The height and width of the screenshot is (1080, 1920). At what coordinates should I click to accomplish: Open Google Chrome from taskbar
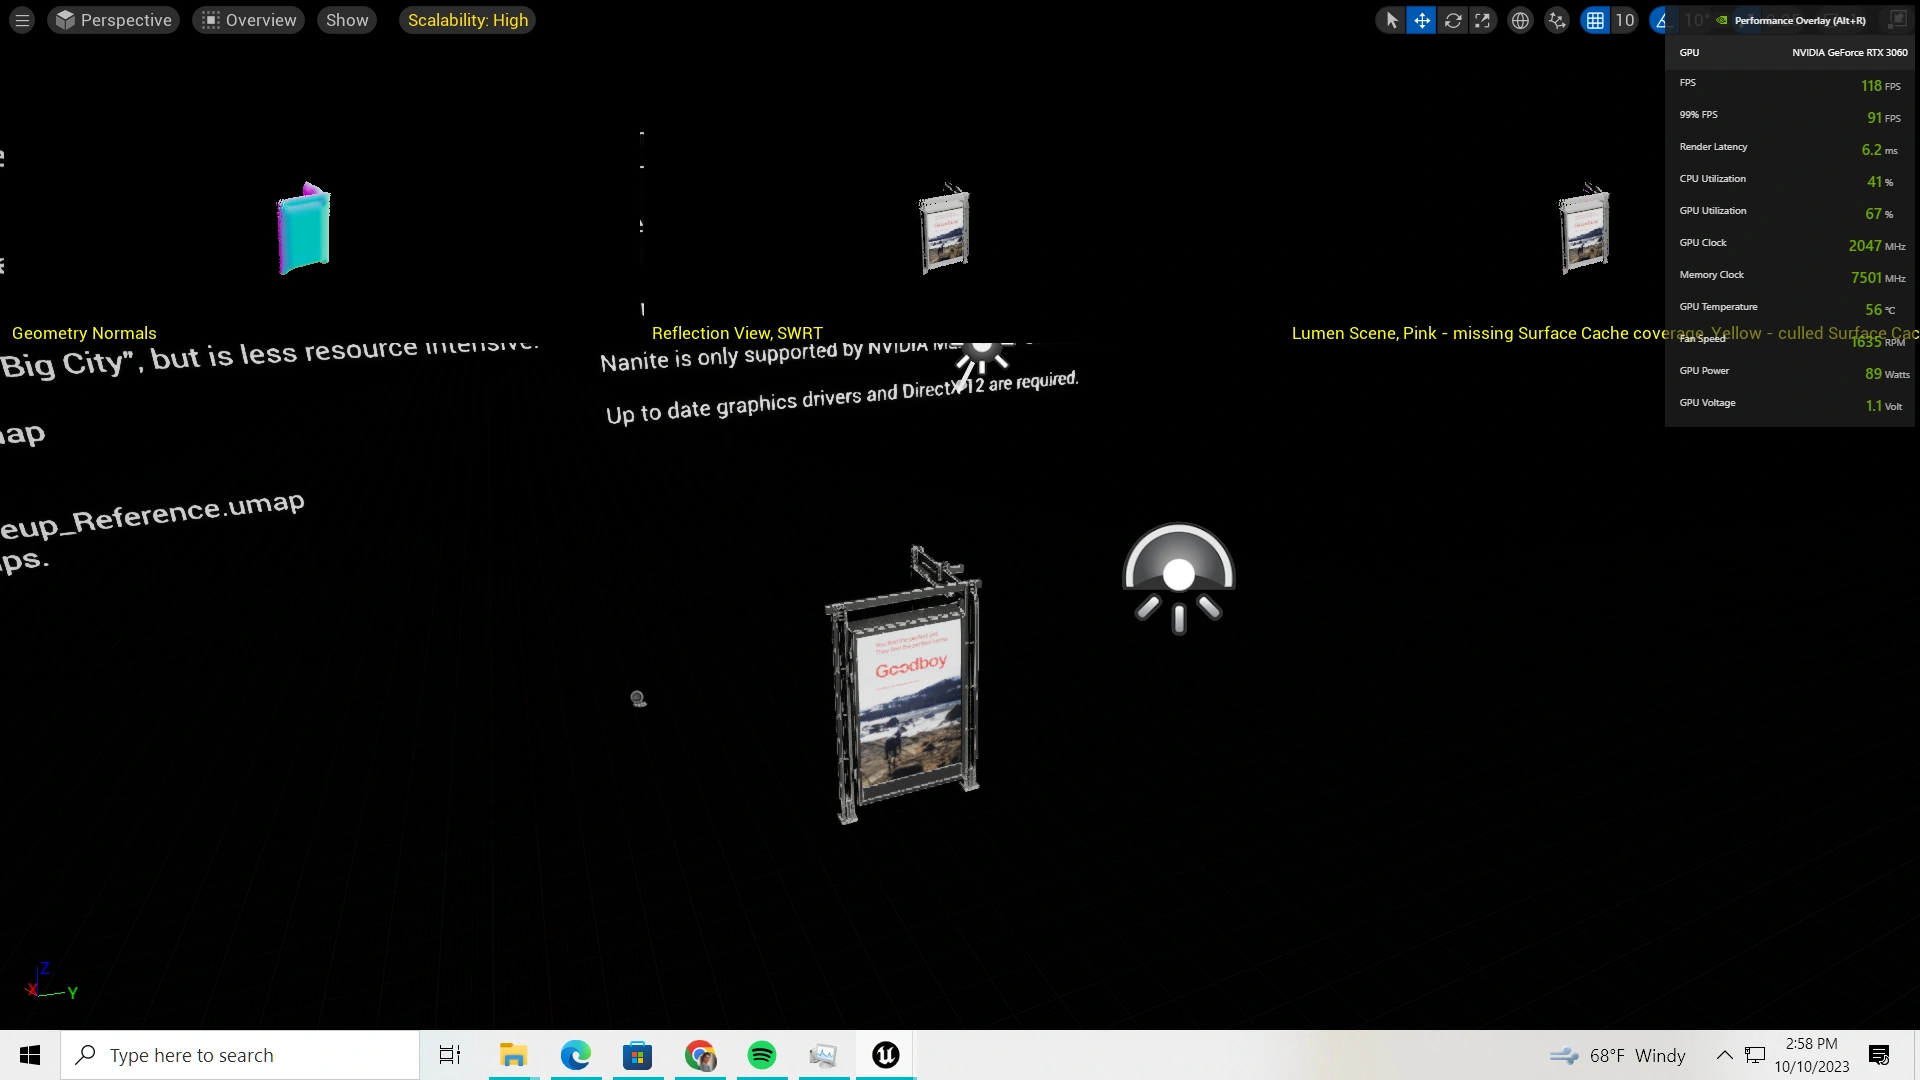[x=700, y=1055]
